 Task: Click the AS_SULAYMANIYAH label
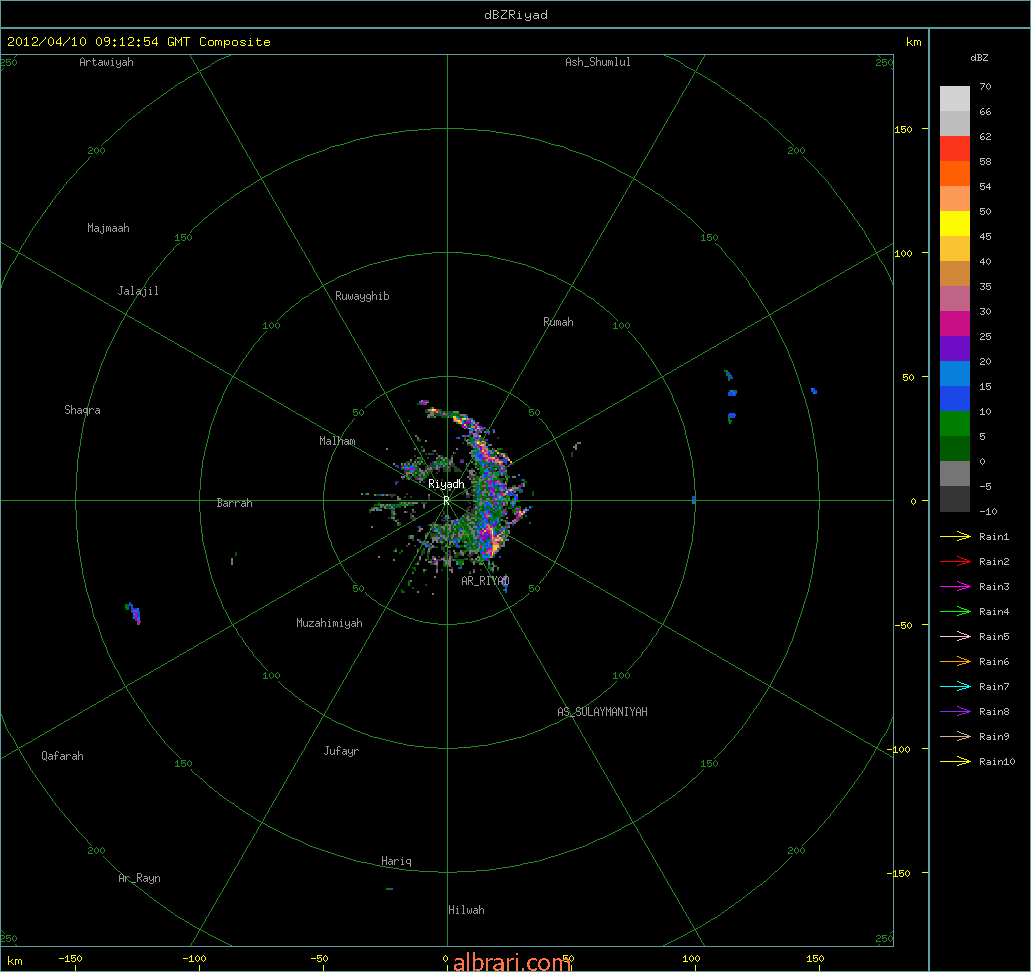(602, 712)
